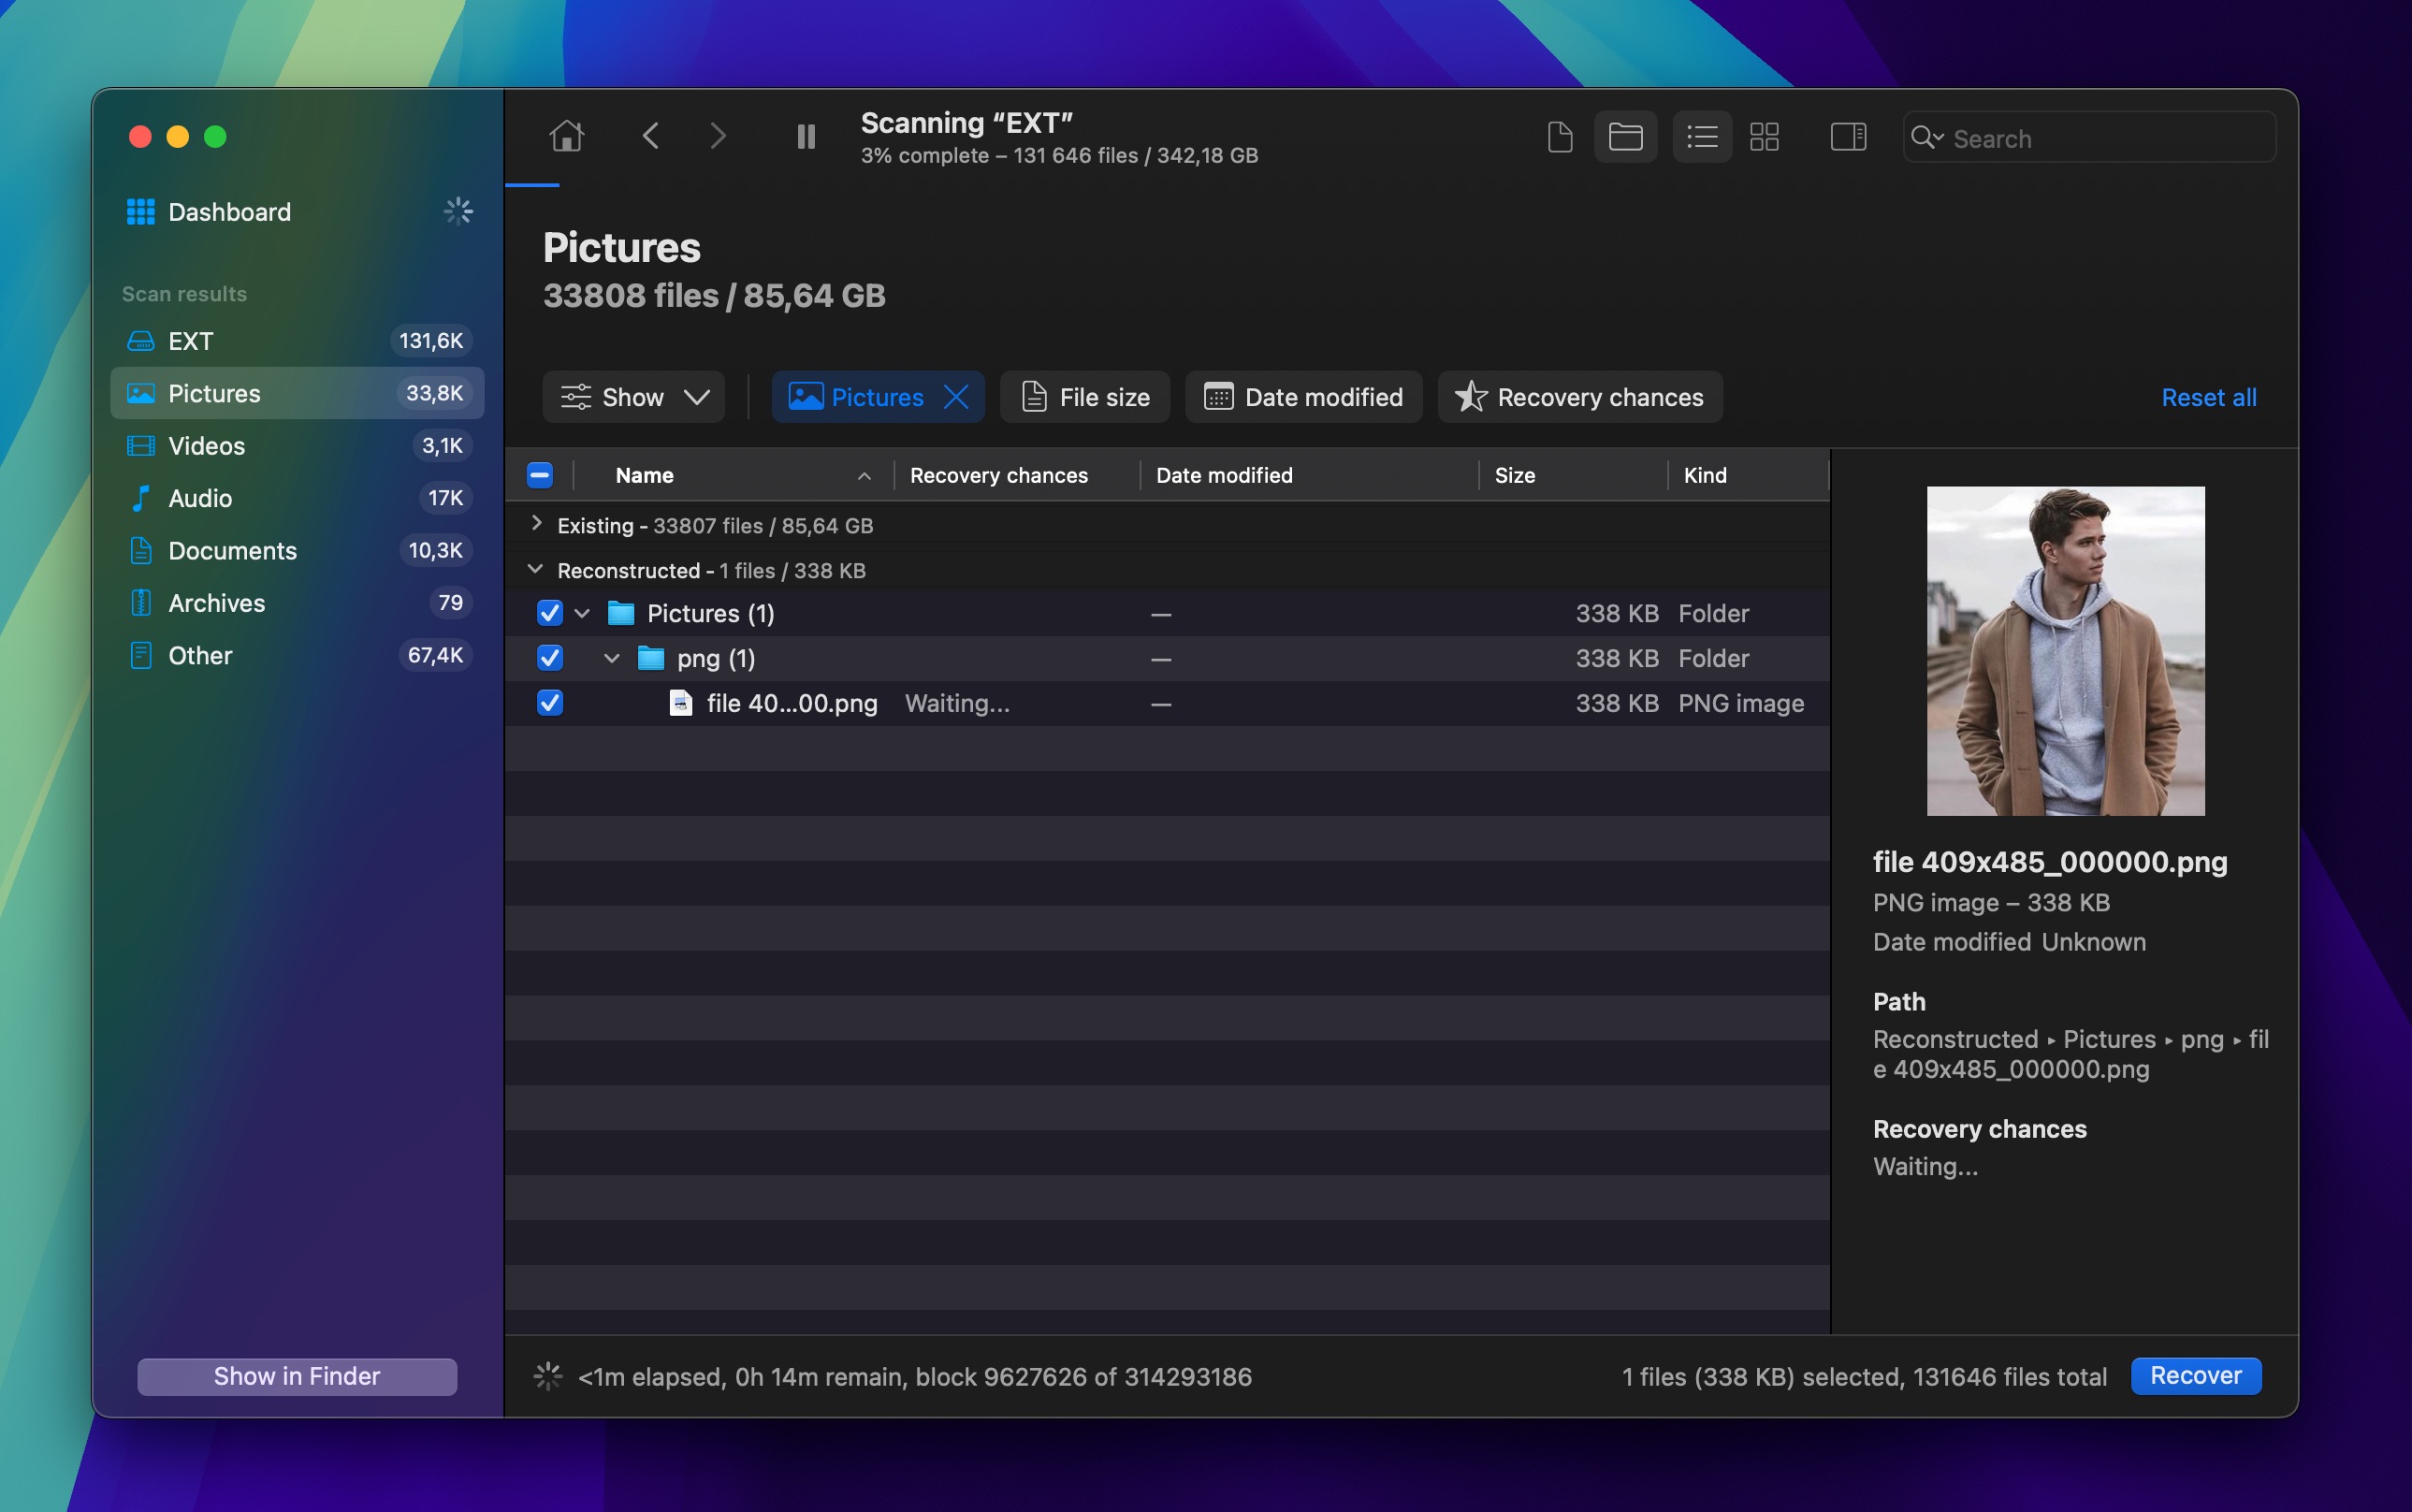Click the PNG file icon
This screenshot has height=1512, width=2412.
pyautogui.click(x=681, y=703)
